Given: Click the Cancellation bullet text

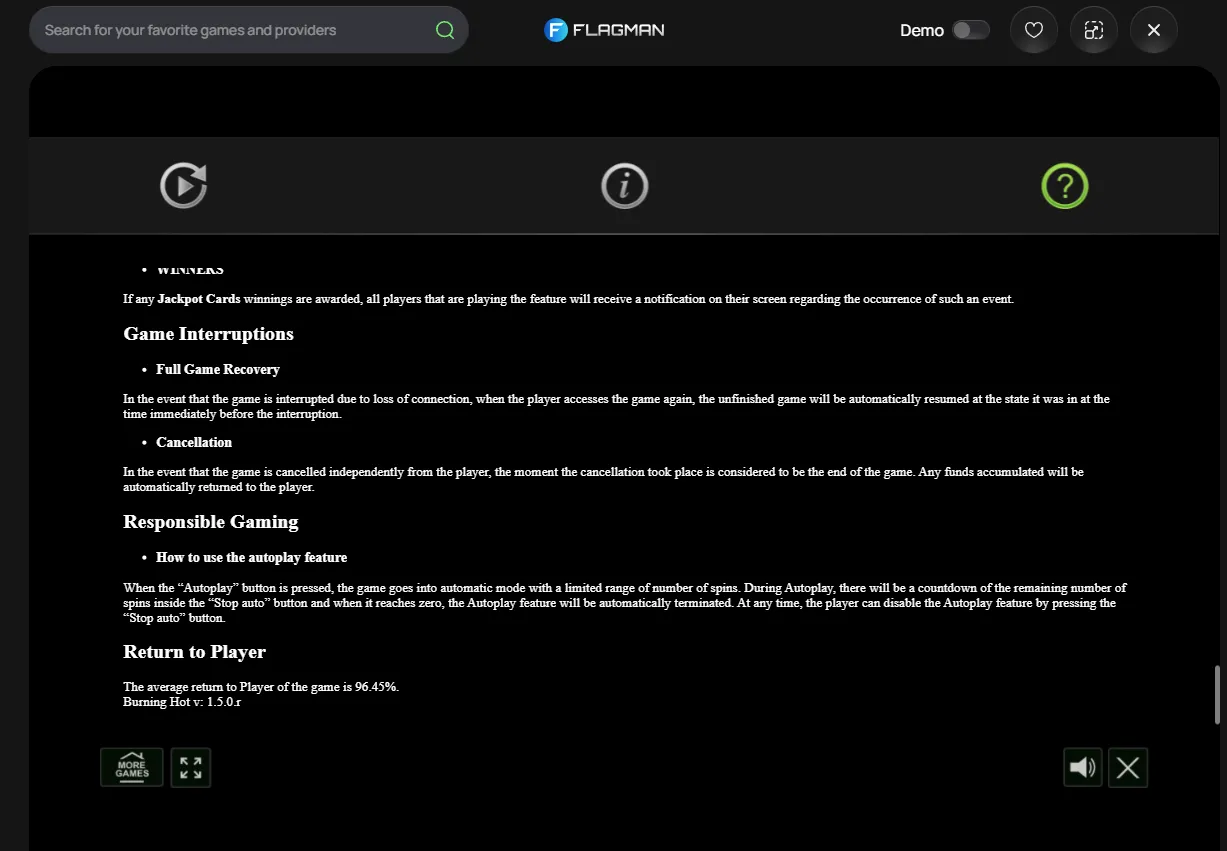Looking at the screenshot, I should coord(194,442).
